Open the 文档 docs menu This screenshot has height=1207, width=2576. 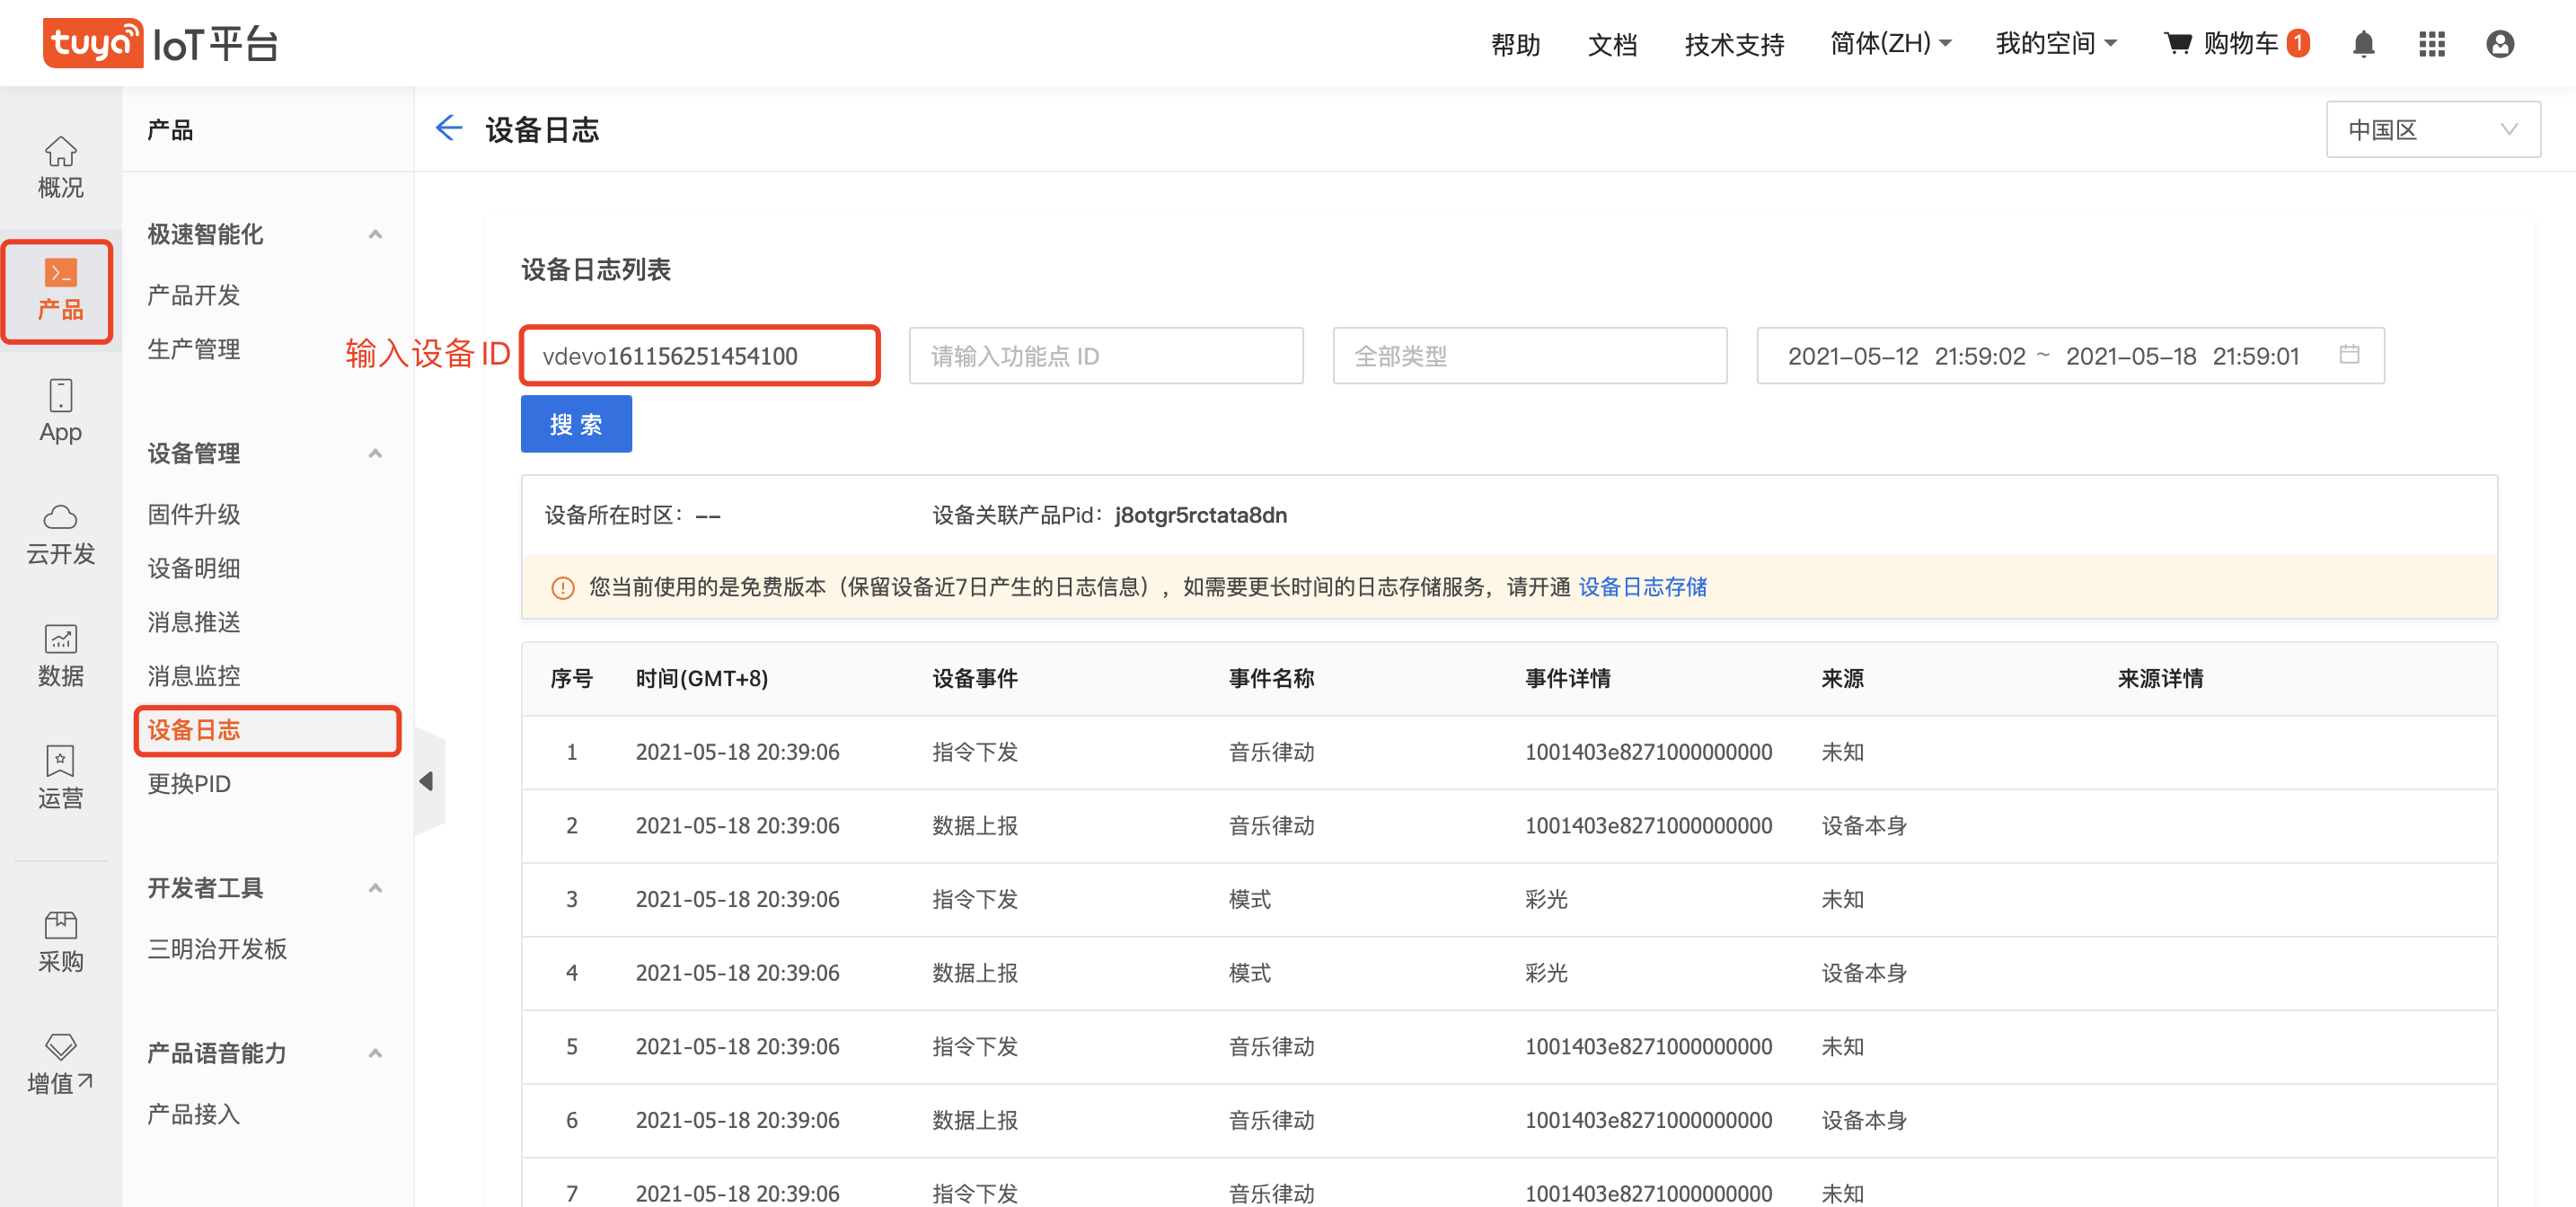1612,43
